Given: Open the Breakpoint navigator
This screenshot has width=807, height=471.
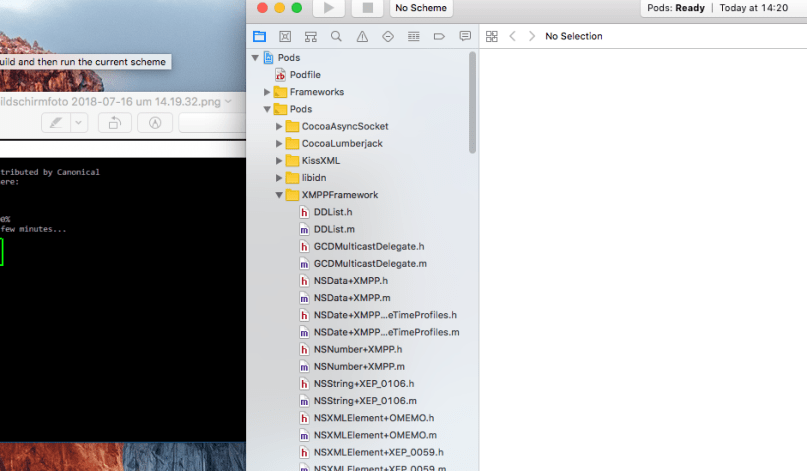Looking at the screenshot, I should [x=439, y=36].
